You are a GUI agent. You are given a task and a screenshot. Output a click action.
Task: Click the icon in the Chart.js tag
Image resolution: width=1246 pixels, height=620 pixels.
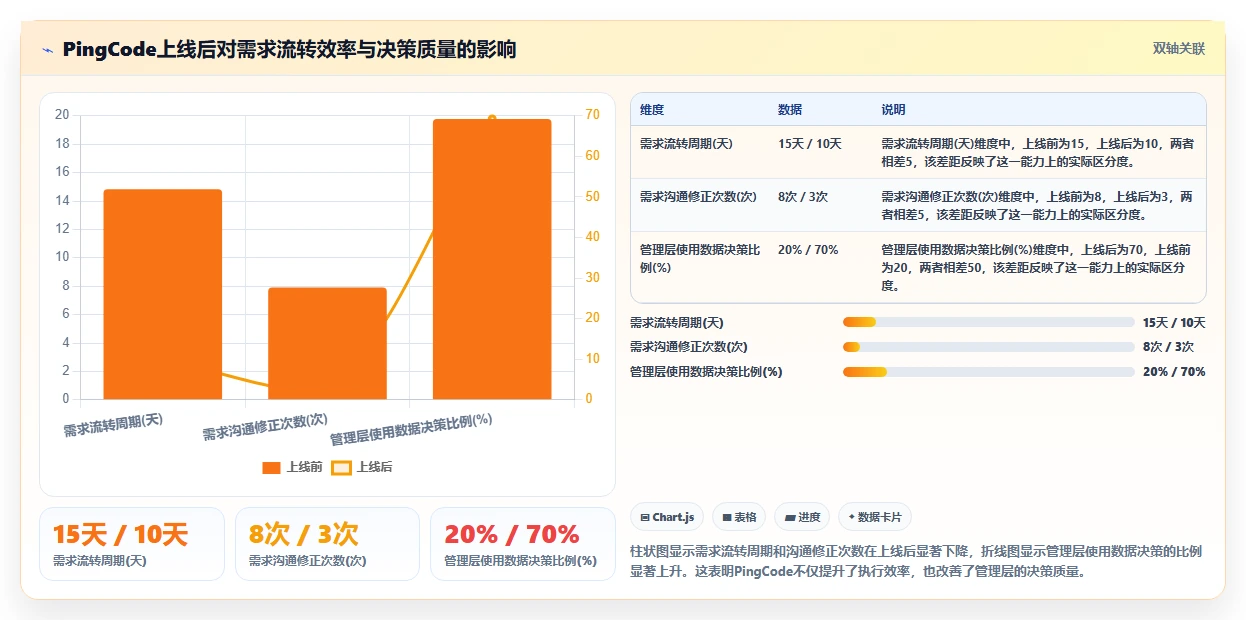click(645, 517)
